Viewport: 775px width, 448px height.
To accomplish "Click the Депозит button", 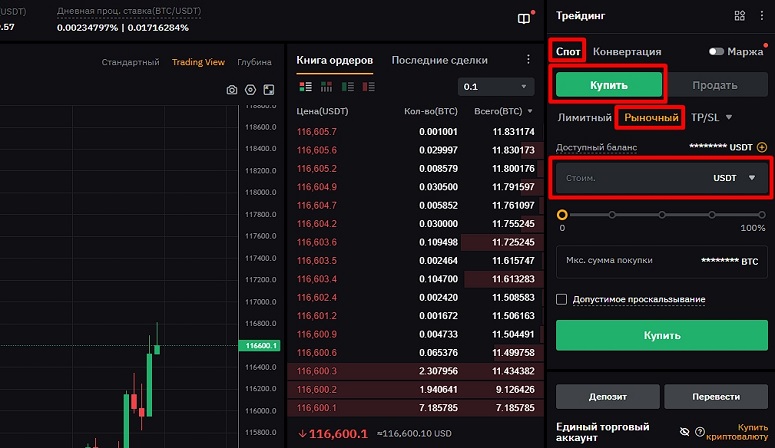I will click(x=607, y=397).
